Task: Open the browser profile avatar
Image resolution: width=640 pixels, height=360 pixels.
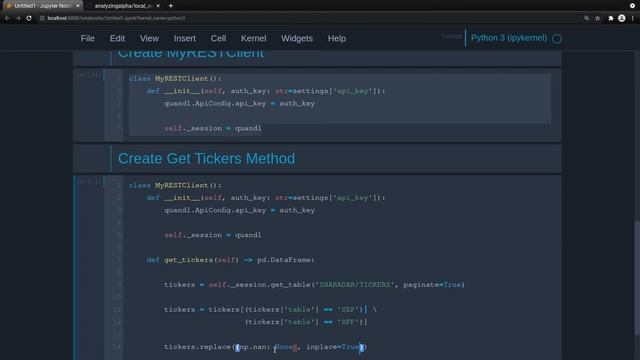Action: point(622,18)
